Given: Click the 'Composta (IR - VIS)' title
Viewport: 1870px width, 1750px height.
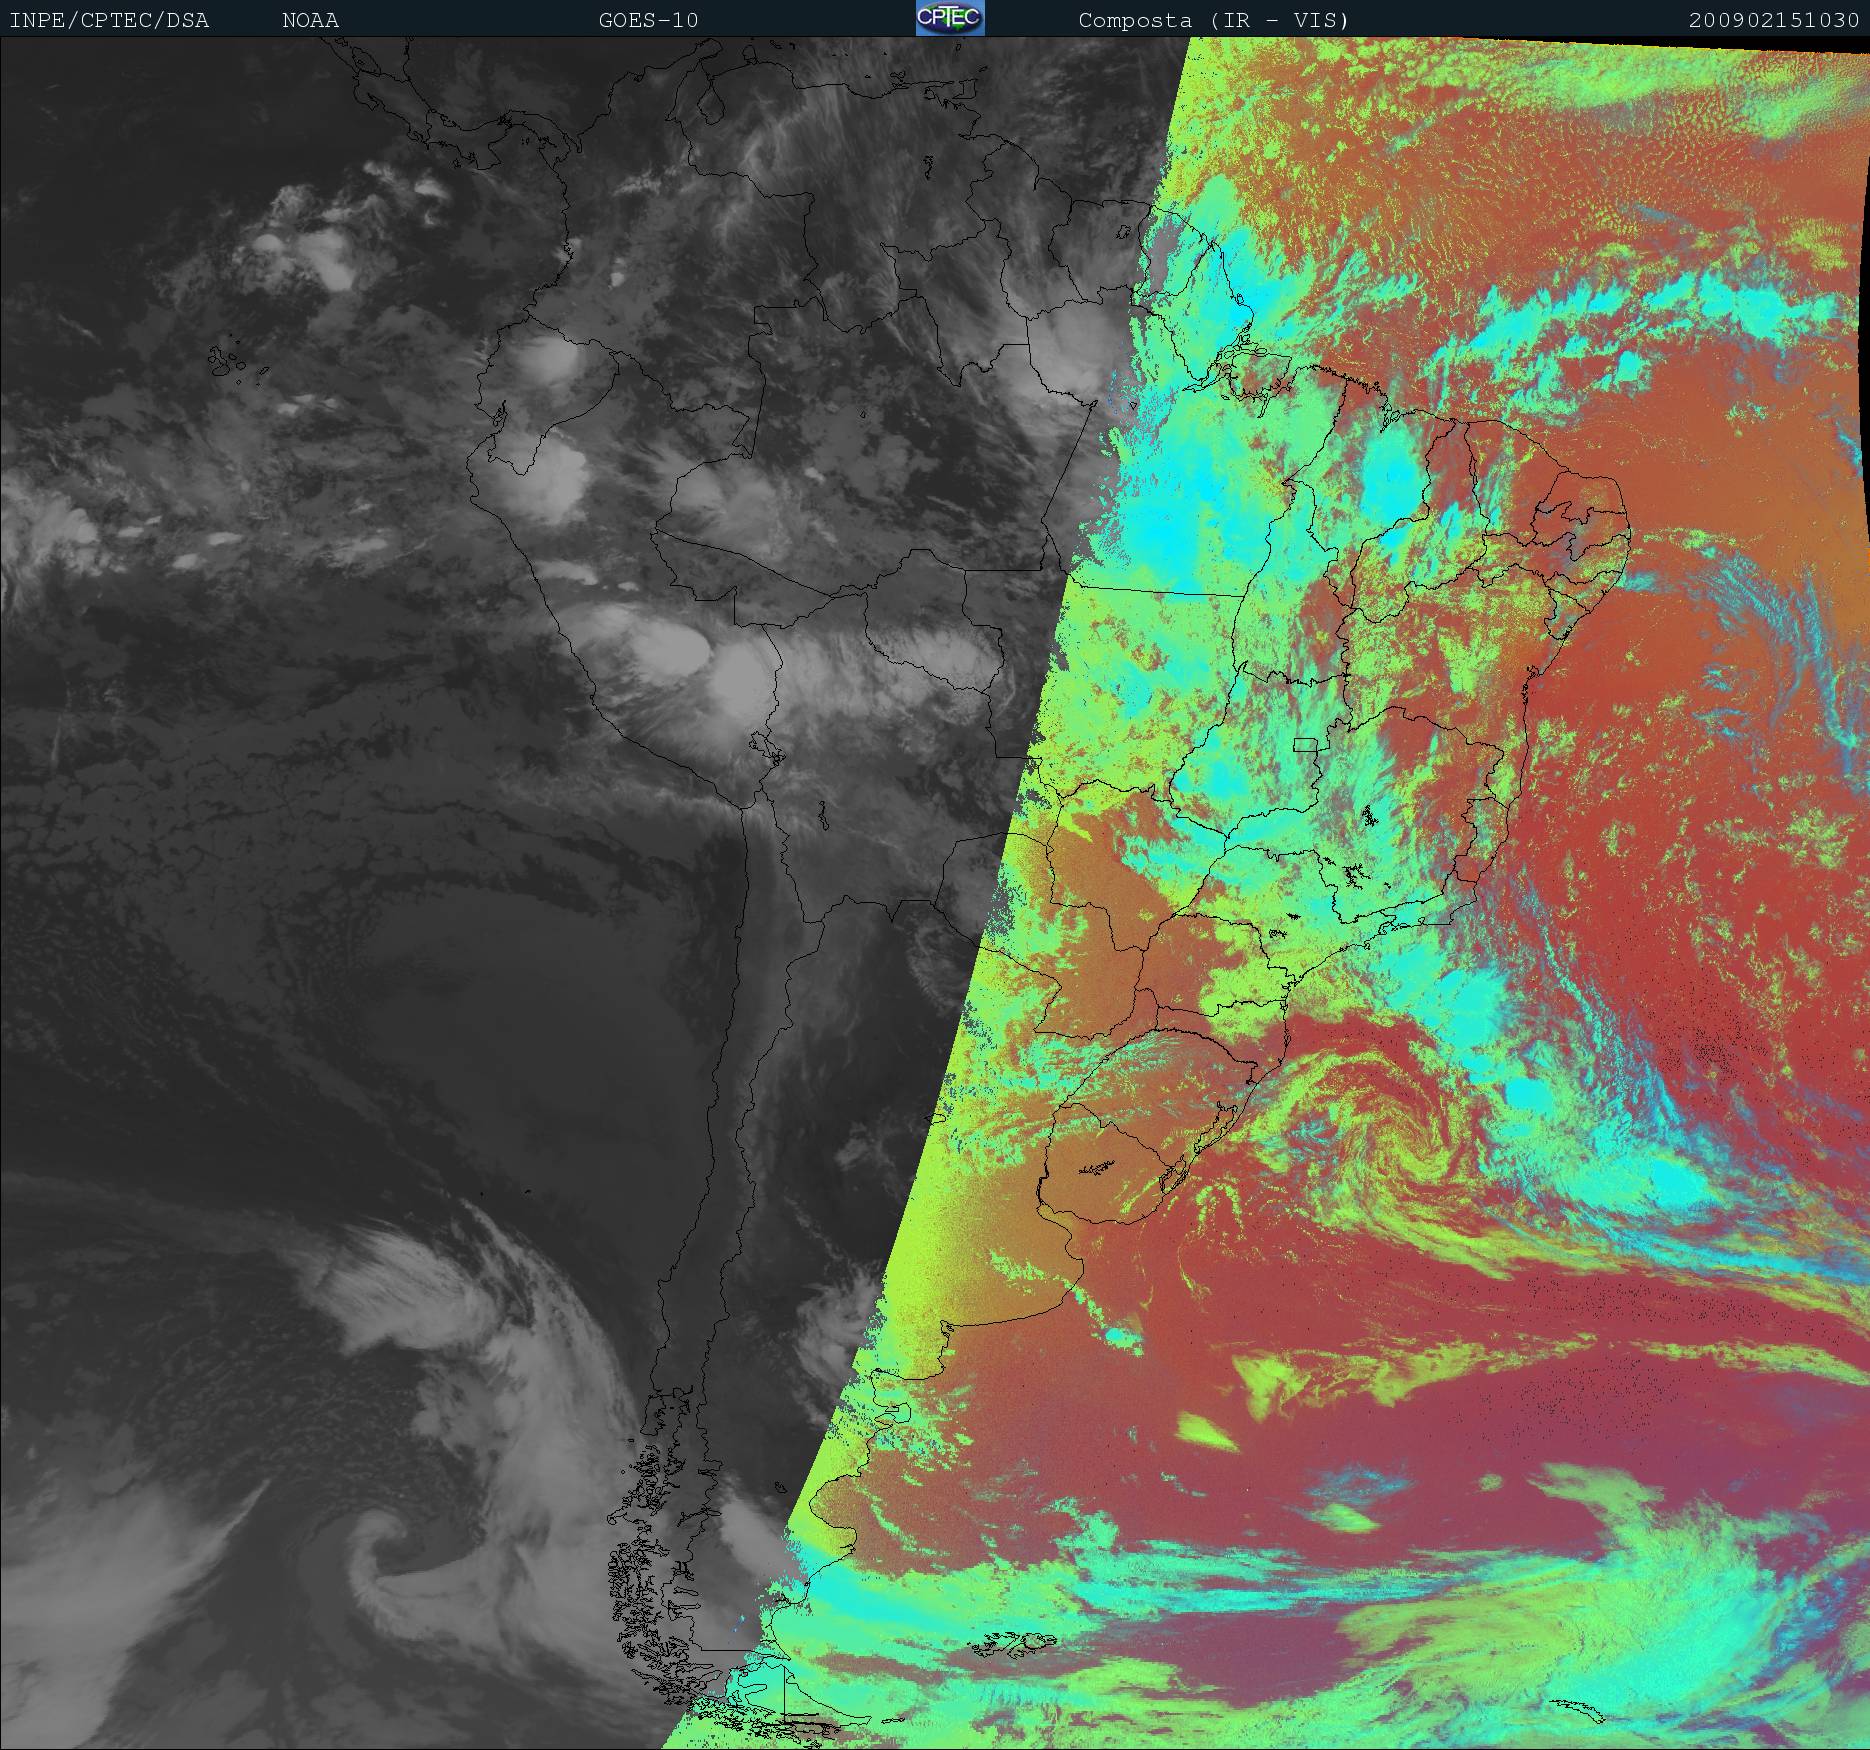Looking at the screenshot, I should click(1214, 20).
